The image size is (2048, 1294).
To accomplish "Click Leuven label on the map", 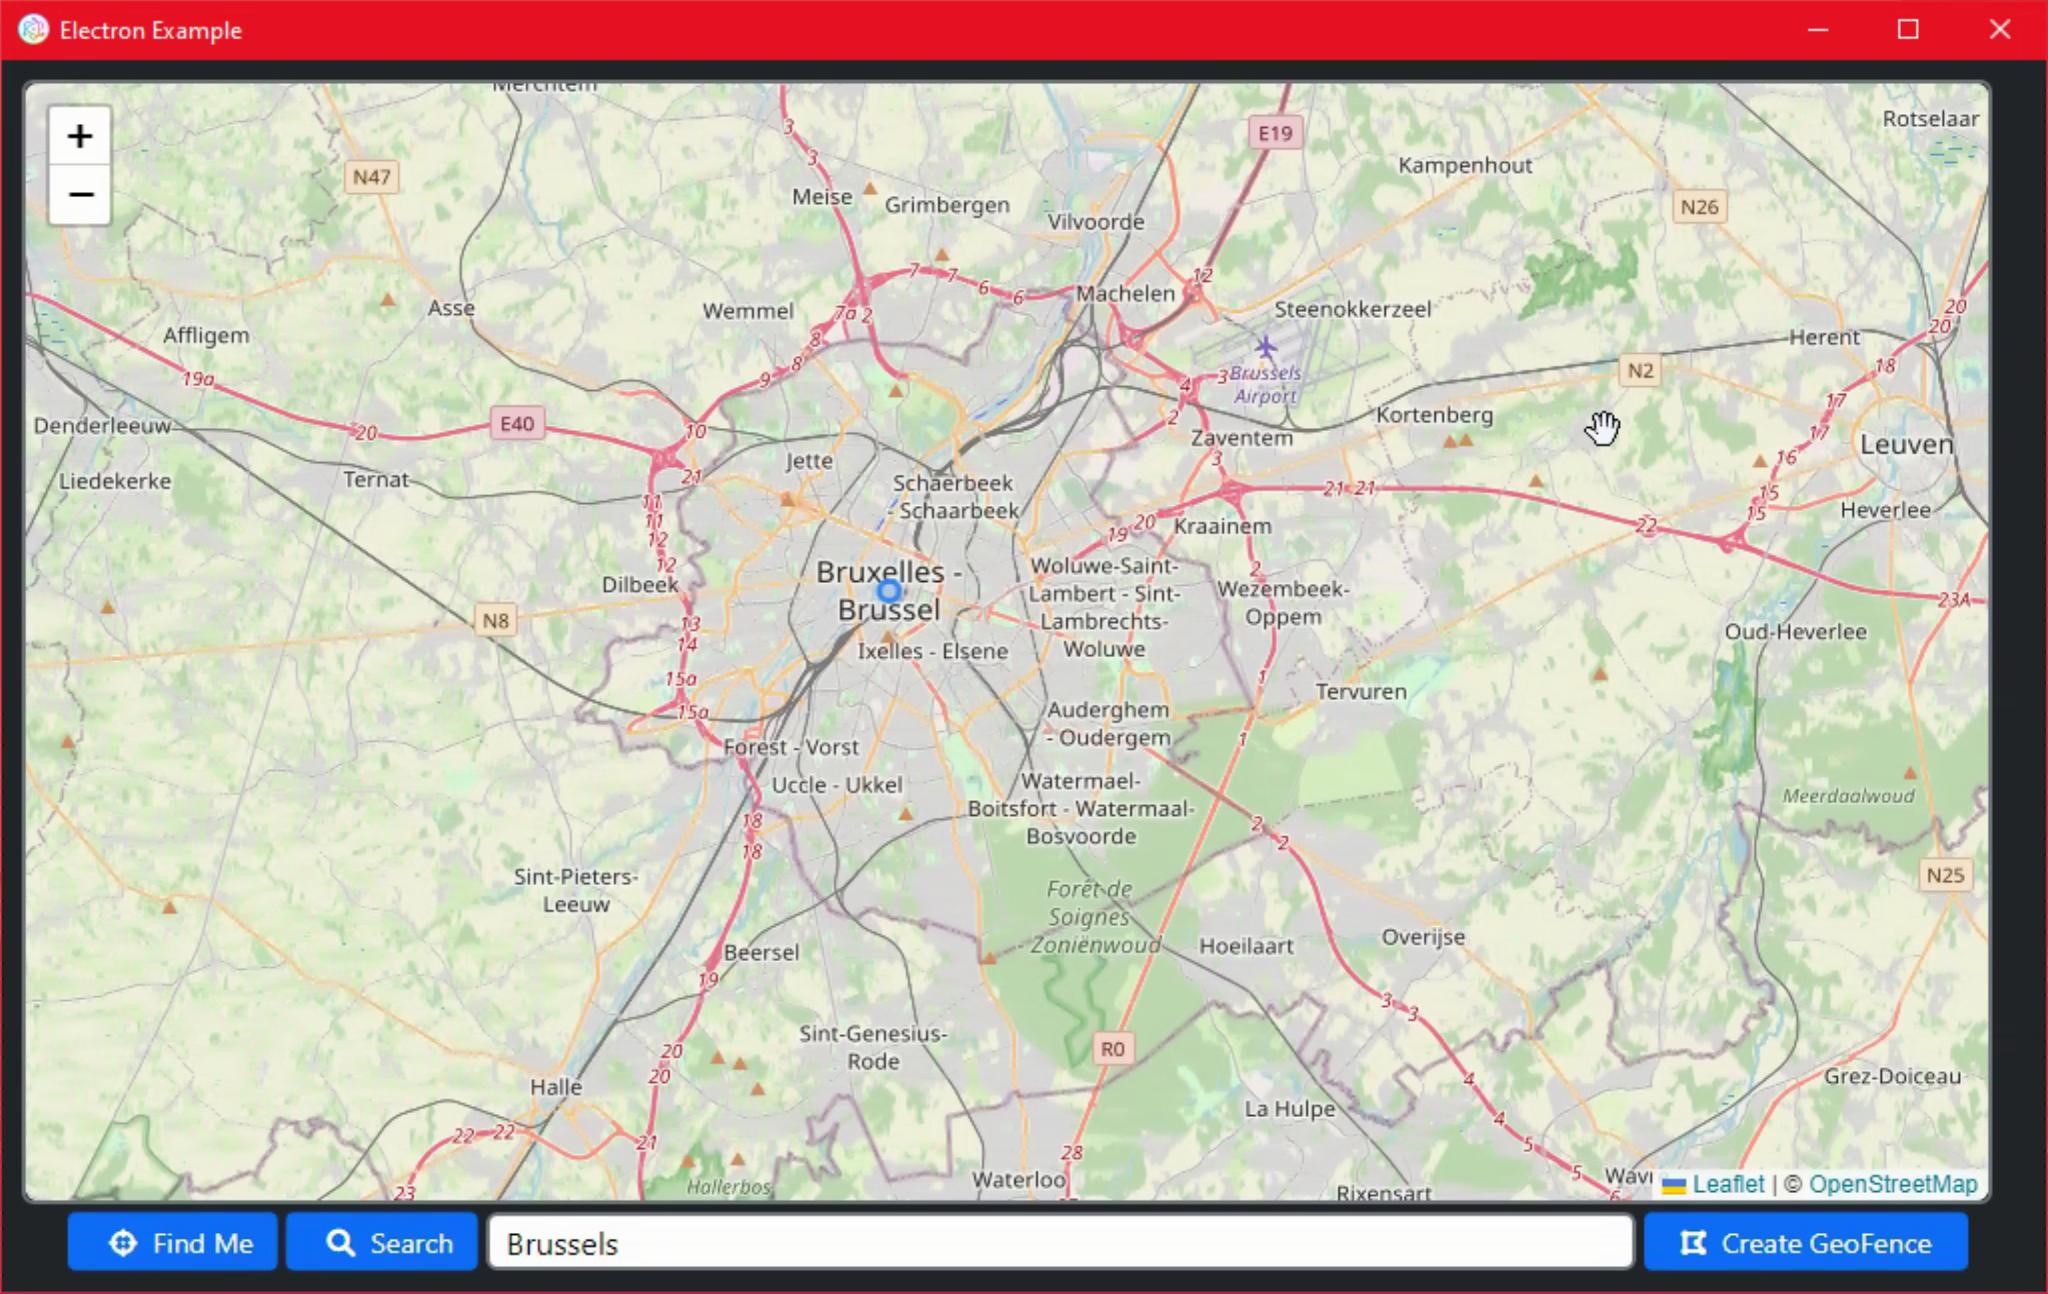I will click(1909, 443).
